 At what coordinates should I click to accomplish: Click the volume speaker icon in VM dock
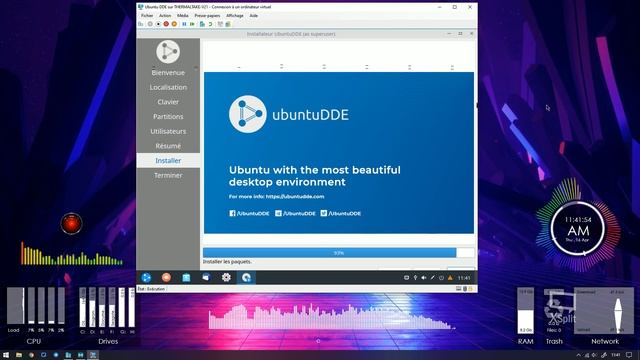tap(424, 278)
